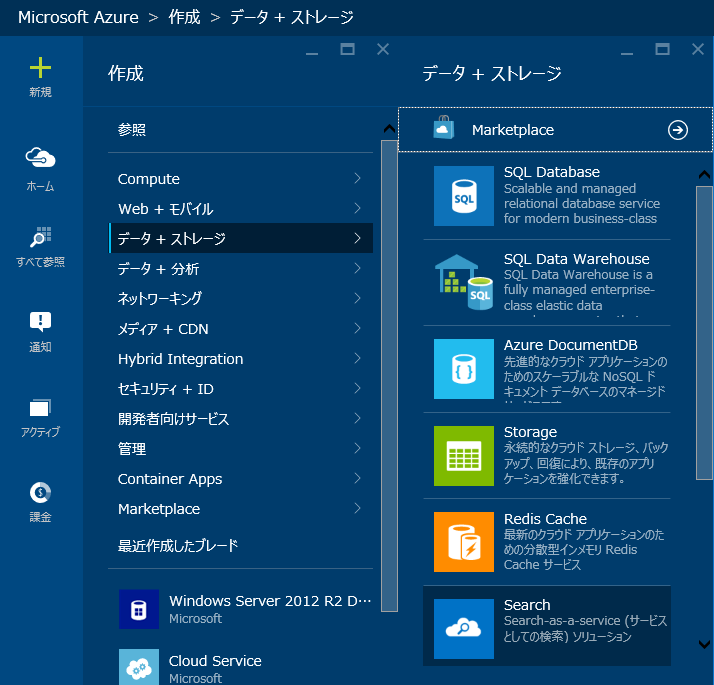
Task: Click the 最近作成したブレード heading
Action: click(178, 545)
